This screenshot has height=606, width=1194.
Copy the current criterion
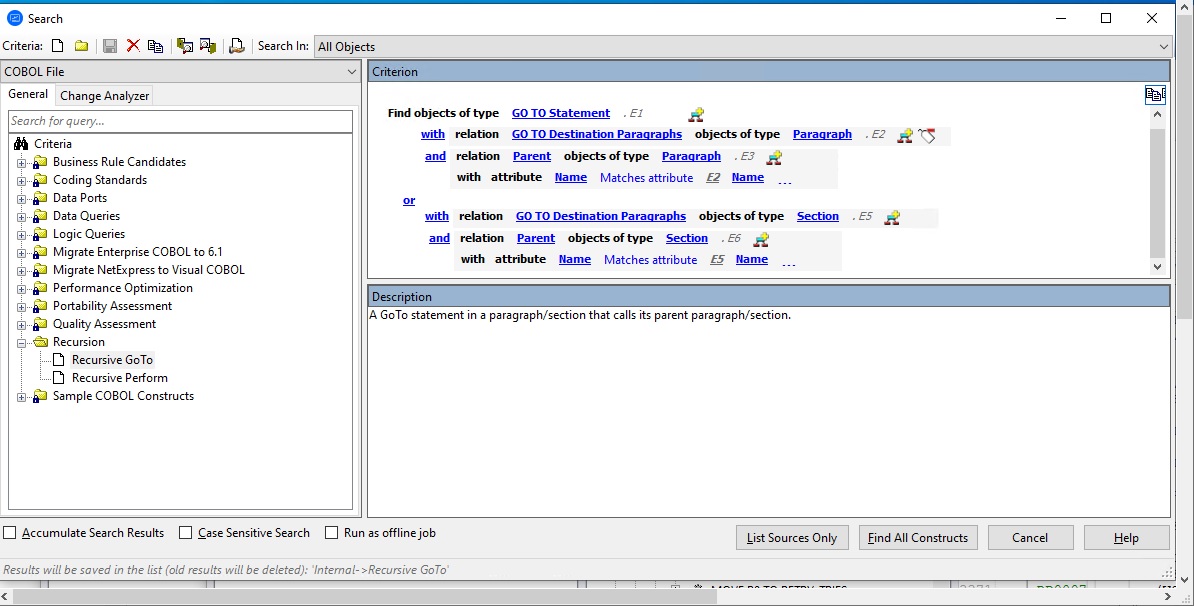click(x=155, y=44)
